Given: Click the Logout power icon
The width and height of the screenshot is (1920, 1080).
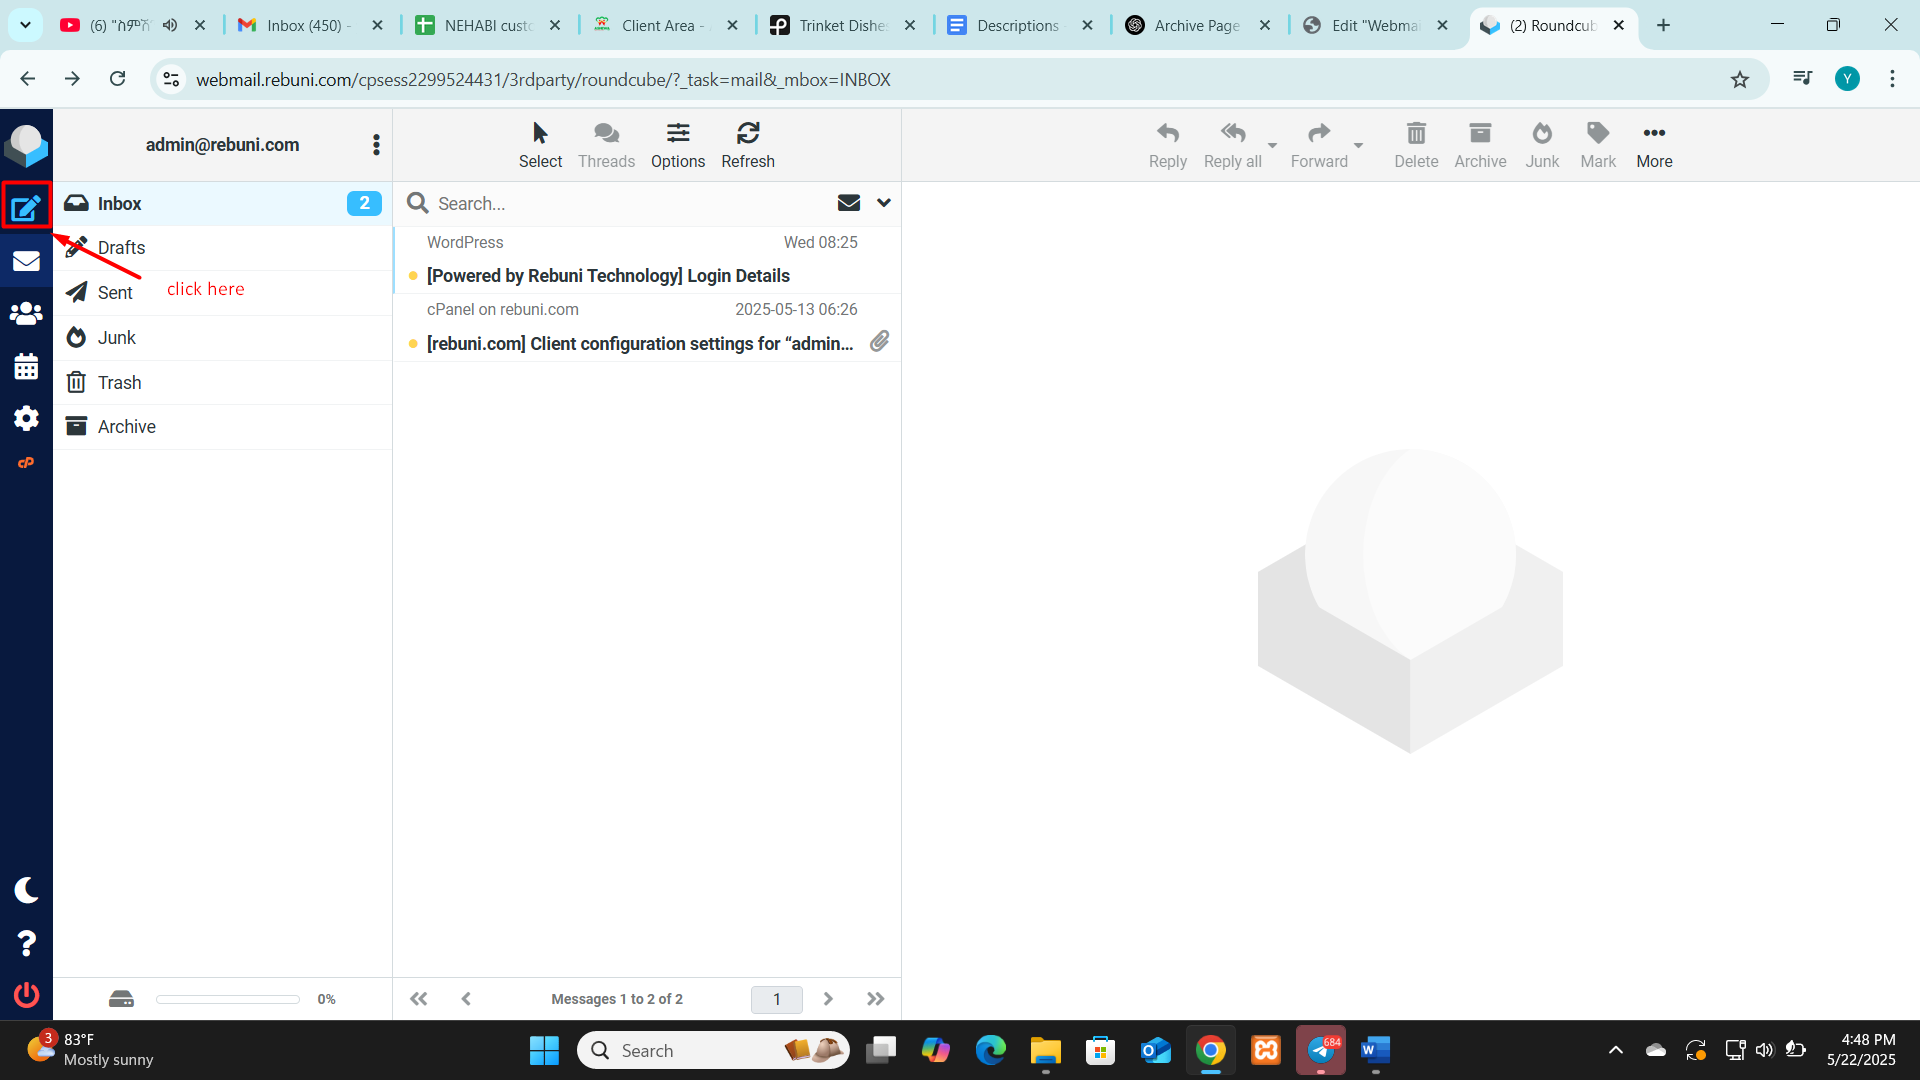Looking at the screenshot, I should 26,994.
